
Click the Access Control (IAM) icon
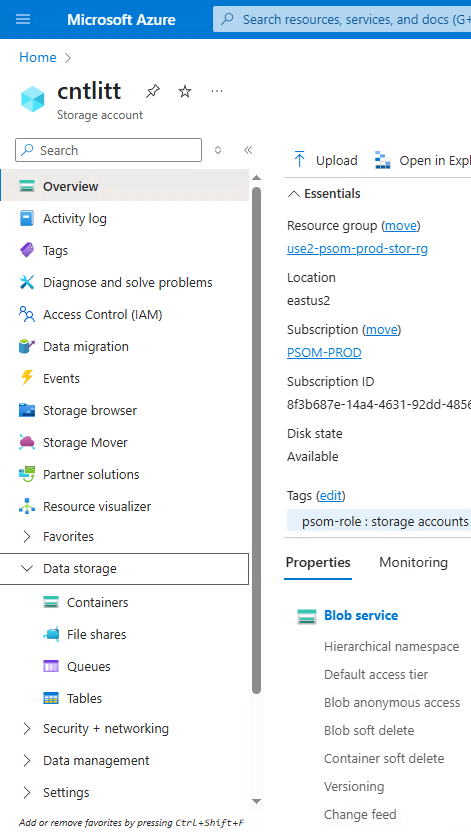coord(27,314)
